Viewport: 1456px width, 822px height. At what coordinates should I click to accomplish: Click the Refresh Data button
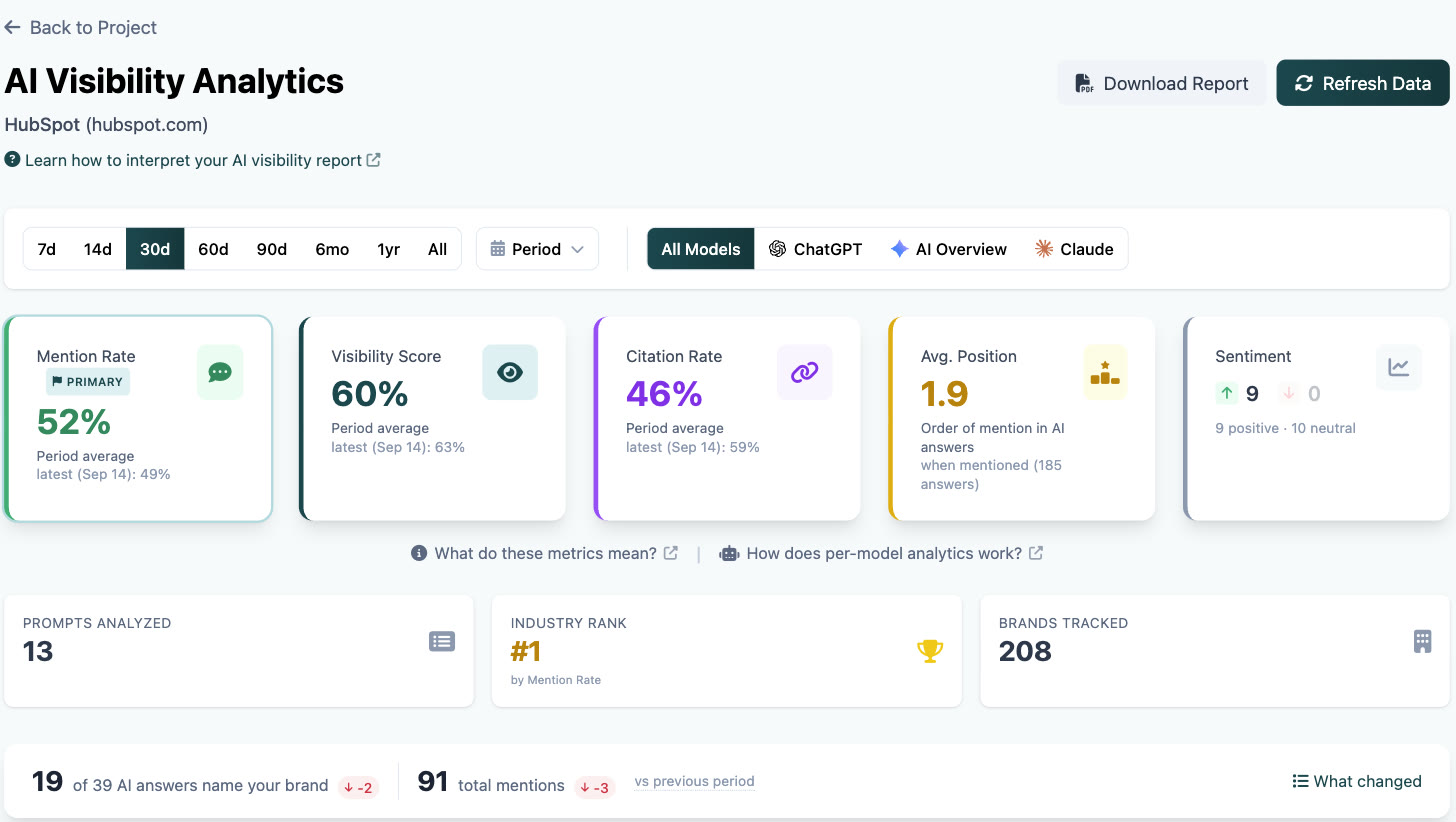(x=1363, y=83)
